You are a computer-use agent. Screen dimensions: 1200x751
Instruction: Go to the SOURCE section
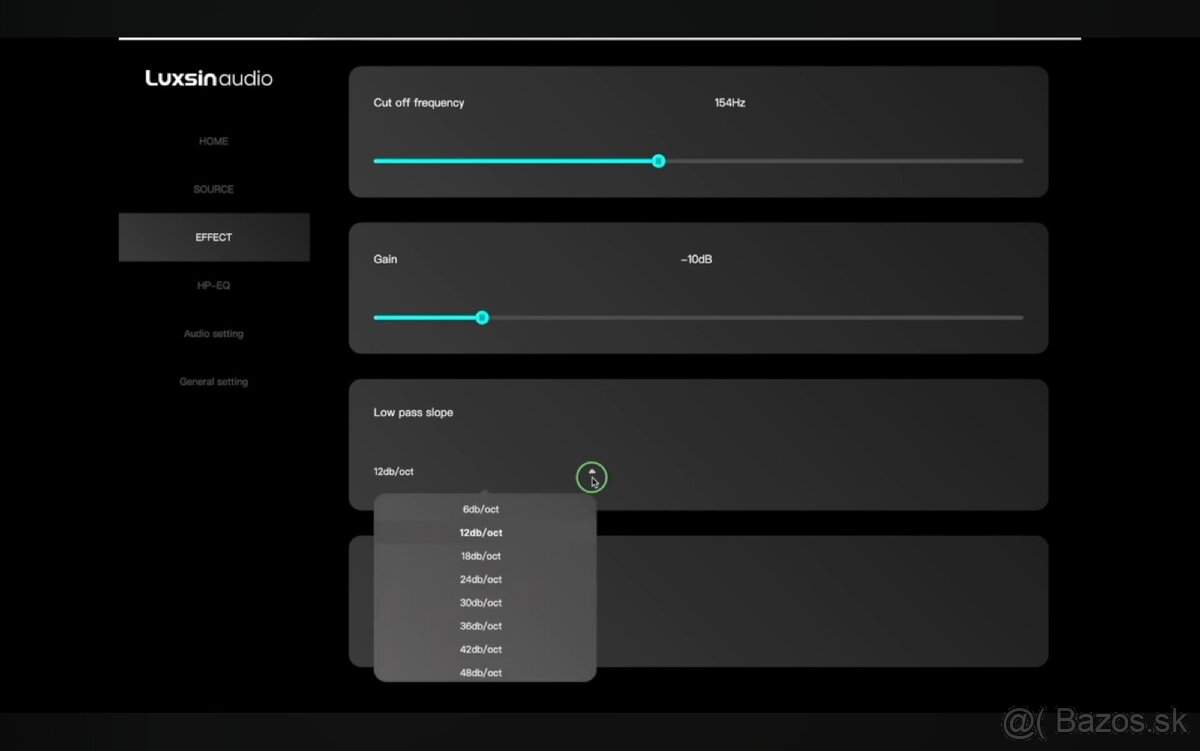click(x=213, y=190)
